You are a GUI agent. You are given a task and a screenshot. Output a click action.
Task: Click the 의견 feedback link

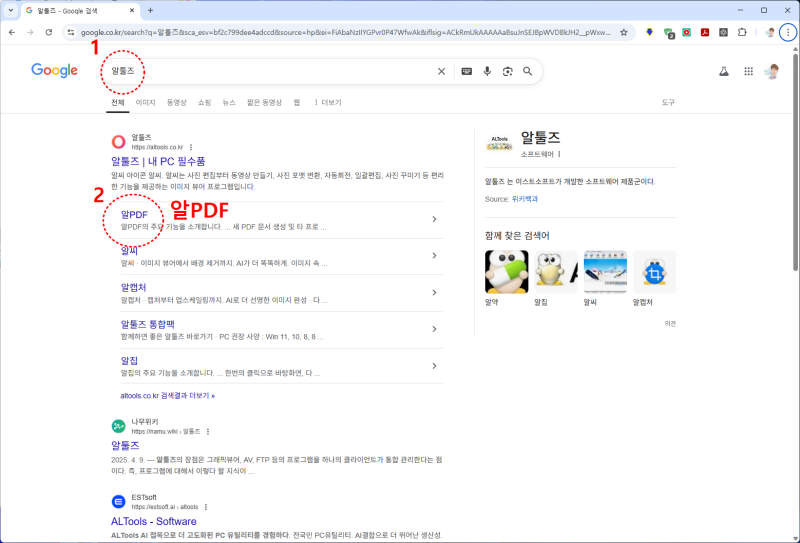pyautogui.click(x=670, y=324)
